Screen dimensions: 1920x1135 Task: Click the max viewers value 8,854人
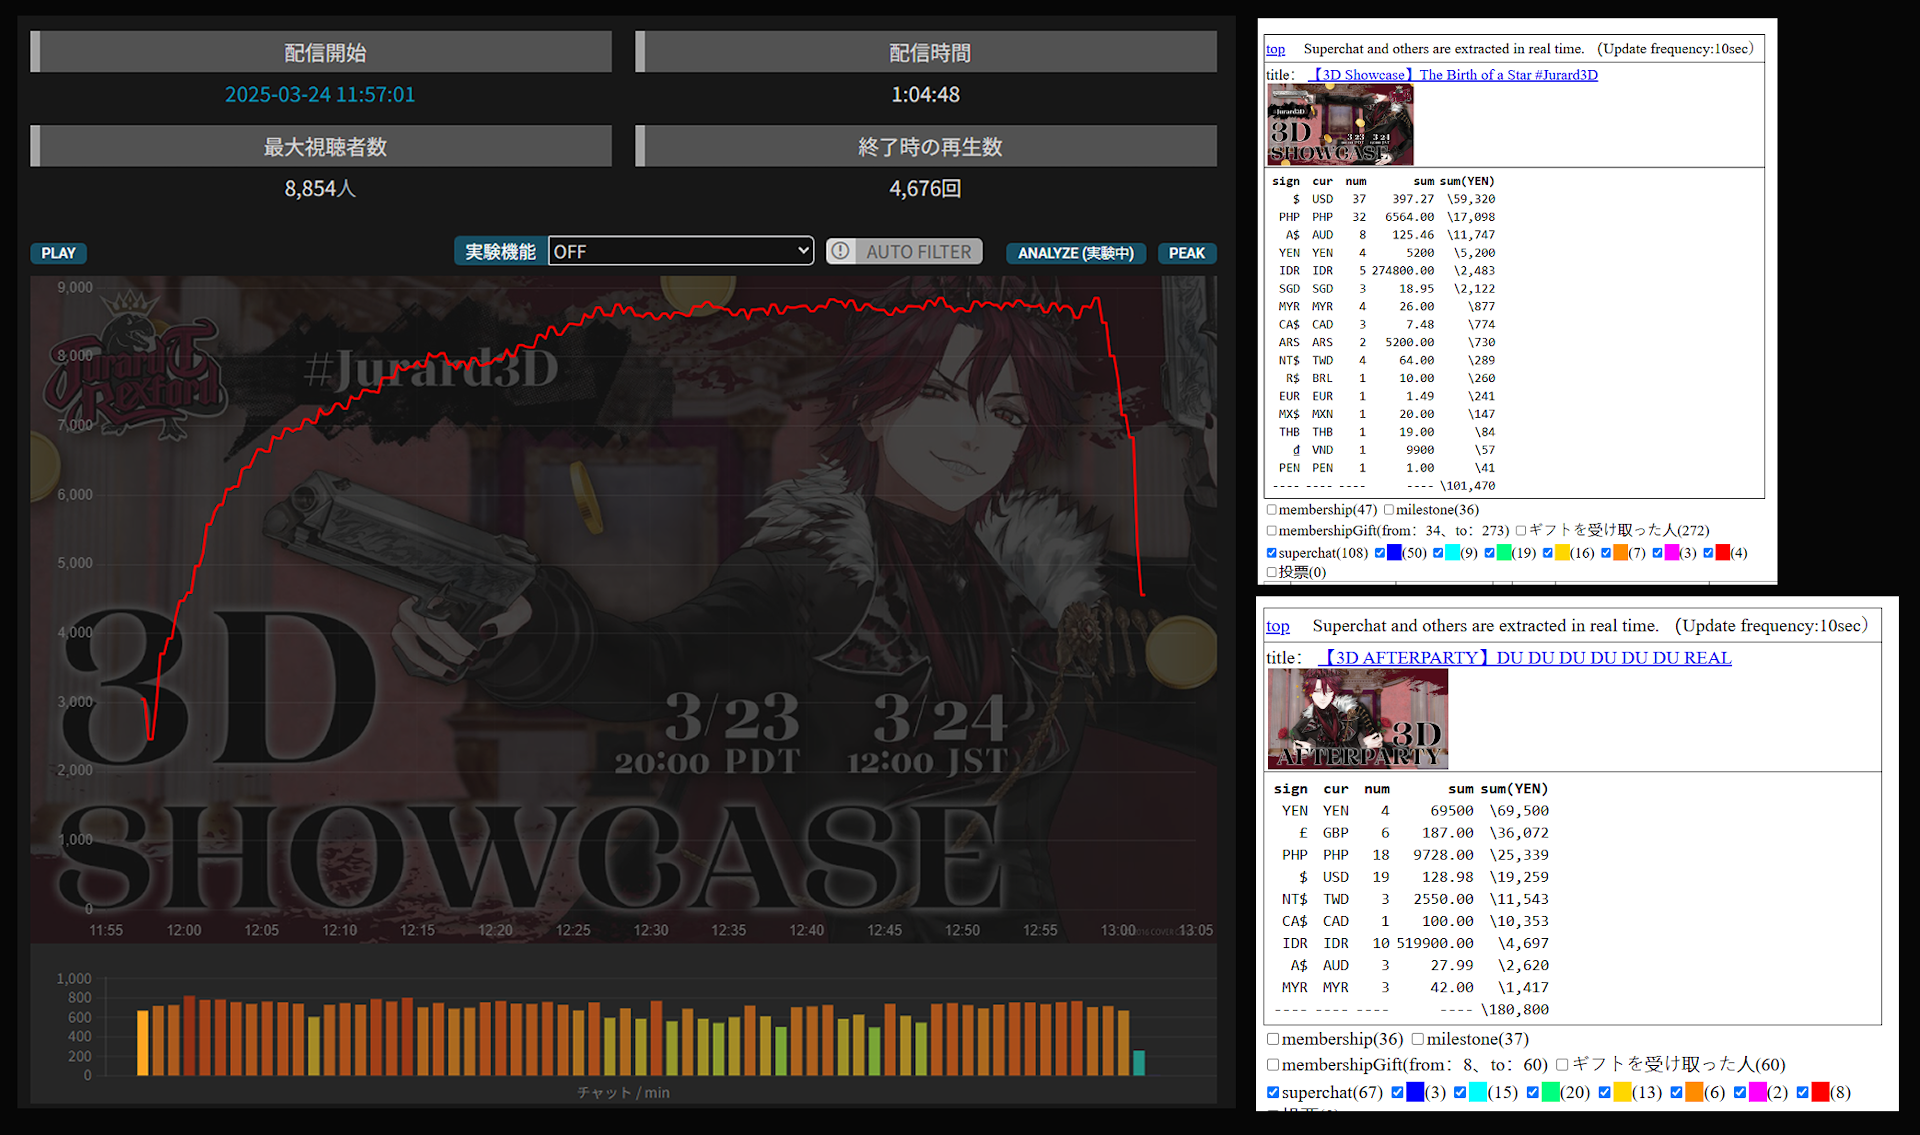[320, 188]
